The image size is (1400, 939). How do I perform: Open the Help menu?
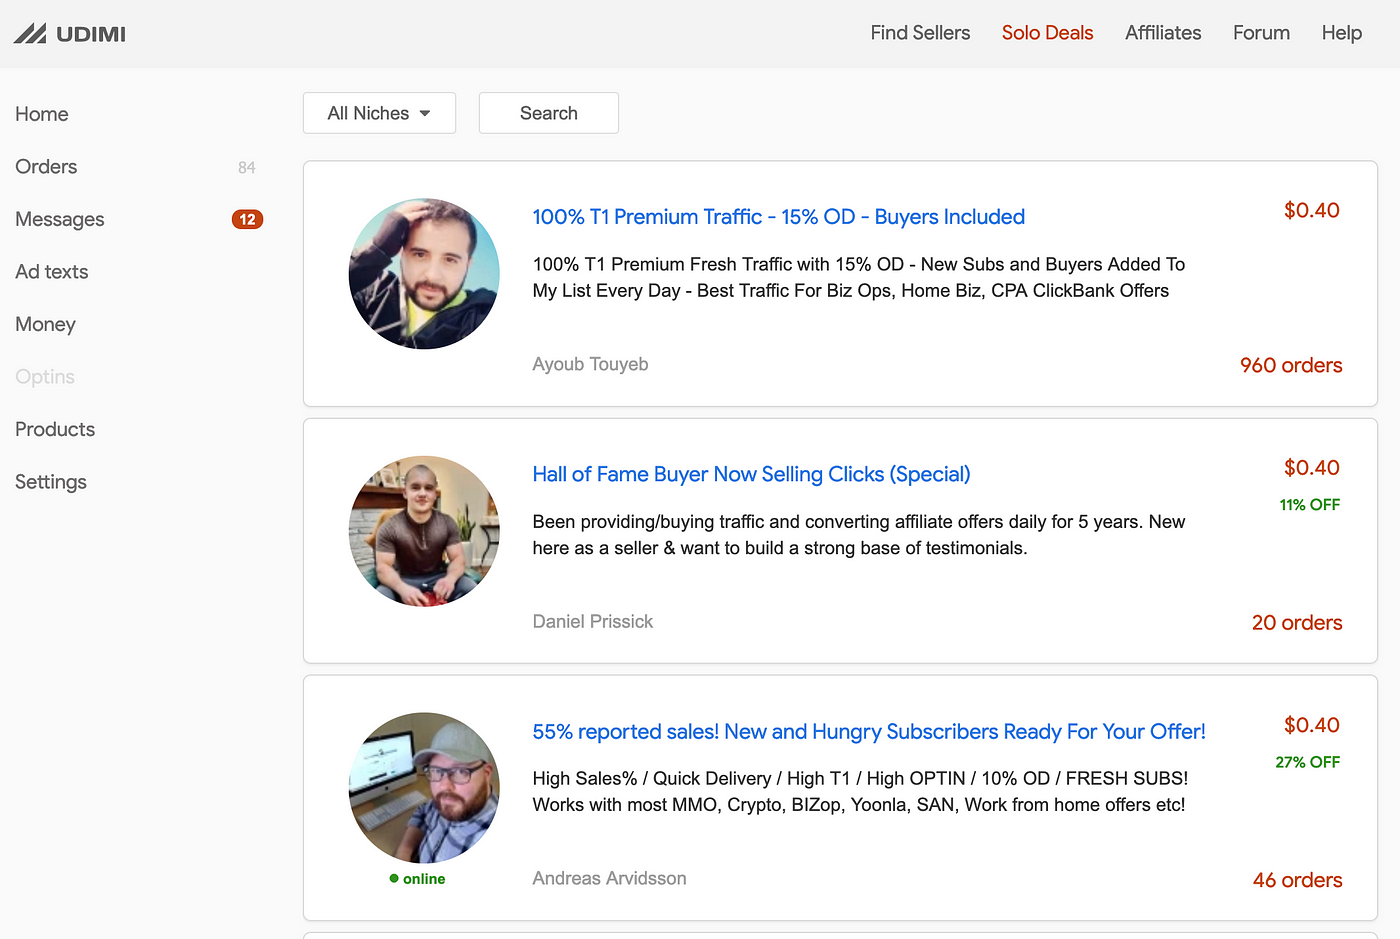pyautogui.click(x=1341, y=33)
